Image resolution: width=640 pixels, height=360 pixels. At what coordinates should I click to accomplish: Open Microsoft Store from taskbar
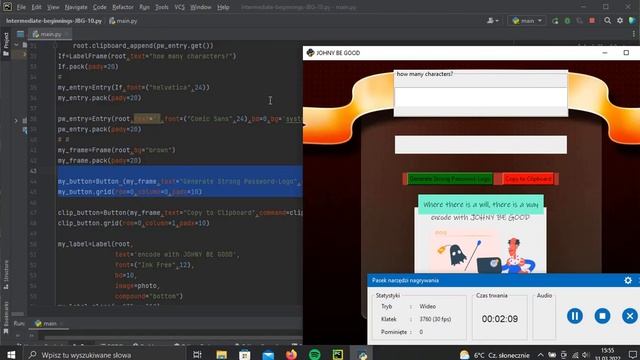coord(244,355)
